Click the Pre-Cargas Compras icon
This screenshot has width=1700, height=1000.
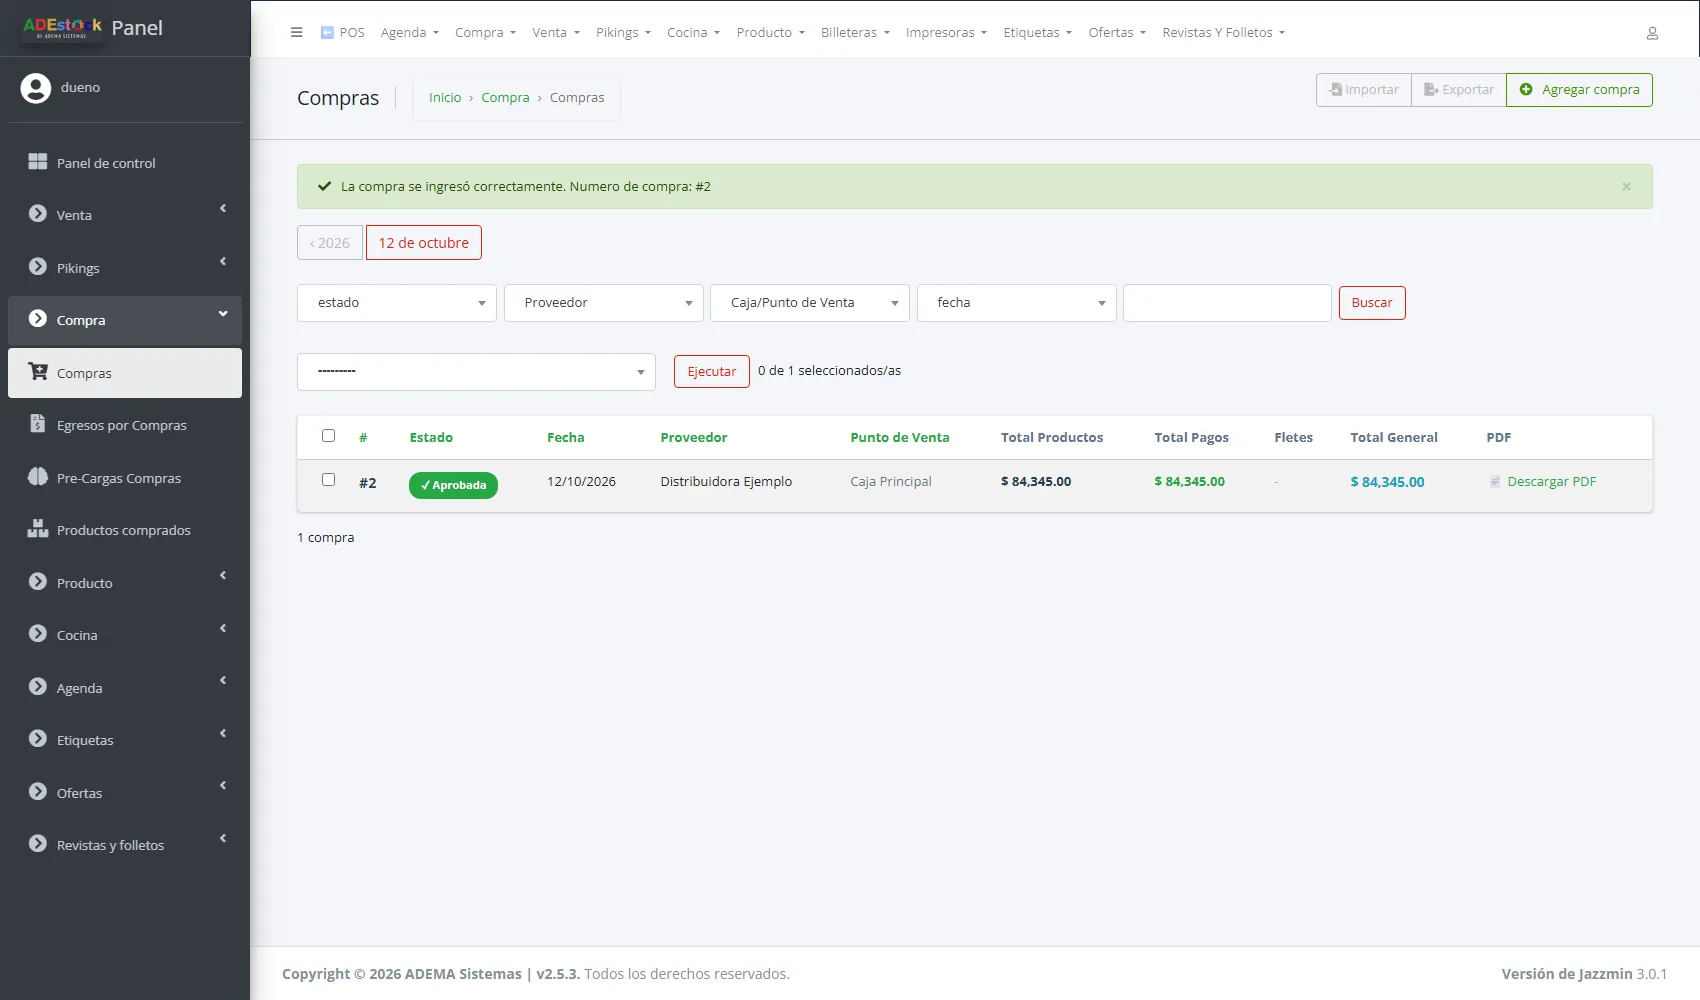tap(38, 477)
